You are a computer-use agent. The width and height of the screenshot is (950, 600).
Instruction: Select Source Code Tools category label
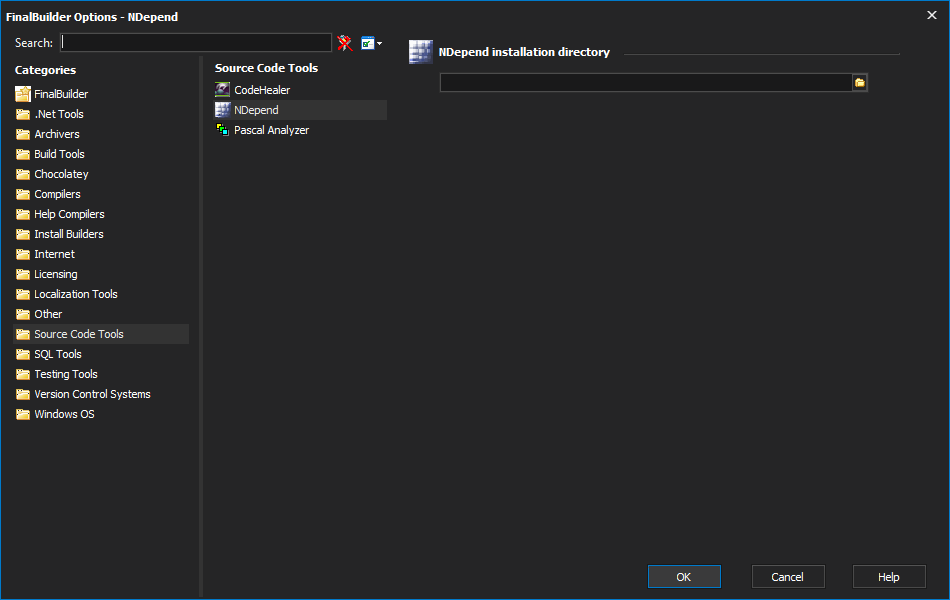click(x=79, y=334)
